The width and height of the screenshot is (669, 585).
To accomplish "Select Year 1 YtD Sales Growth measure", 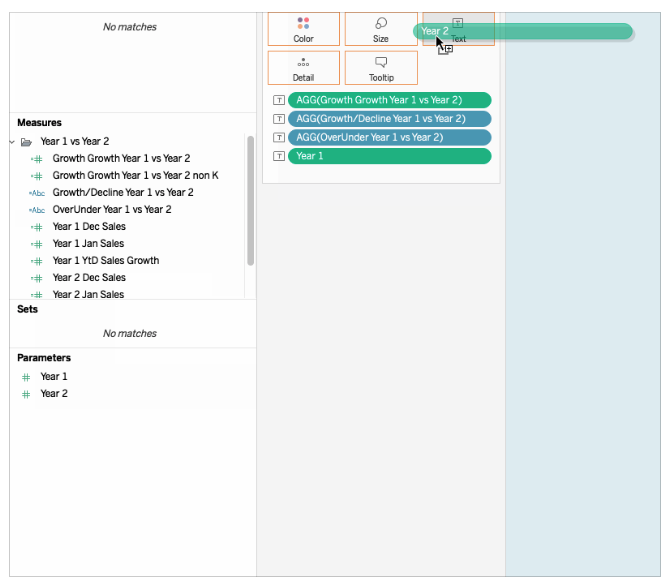I will [x=105, y=260].
